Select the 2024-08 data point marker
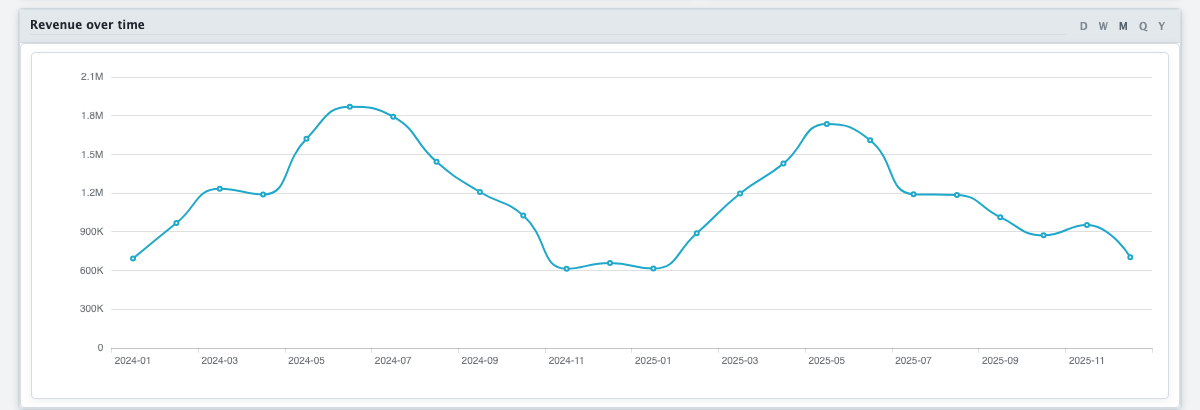The height and width of the screenshot is (410, 1200). (437, 162)
